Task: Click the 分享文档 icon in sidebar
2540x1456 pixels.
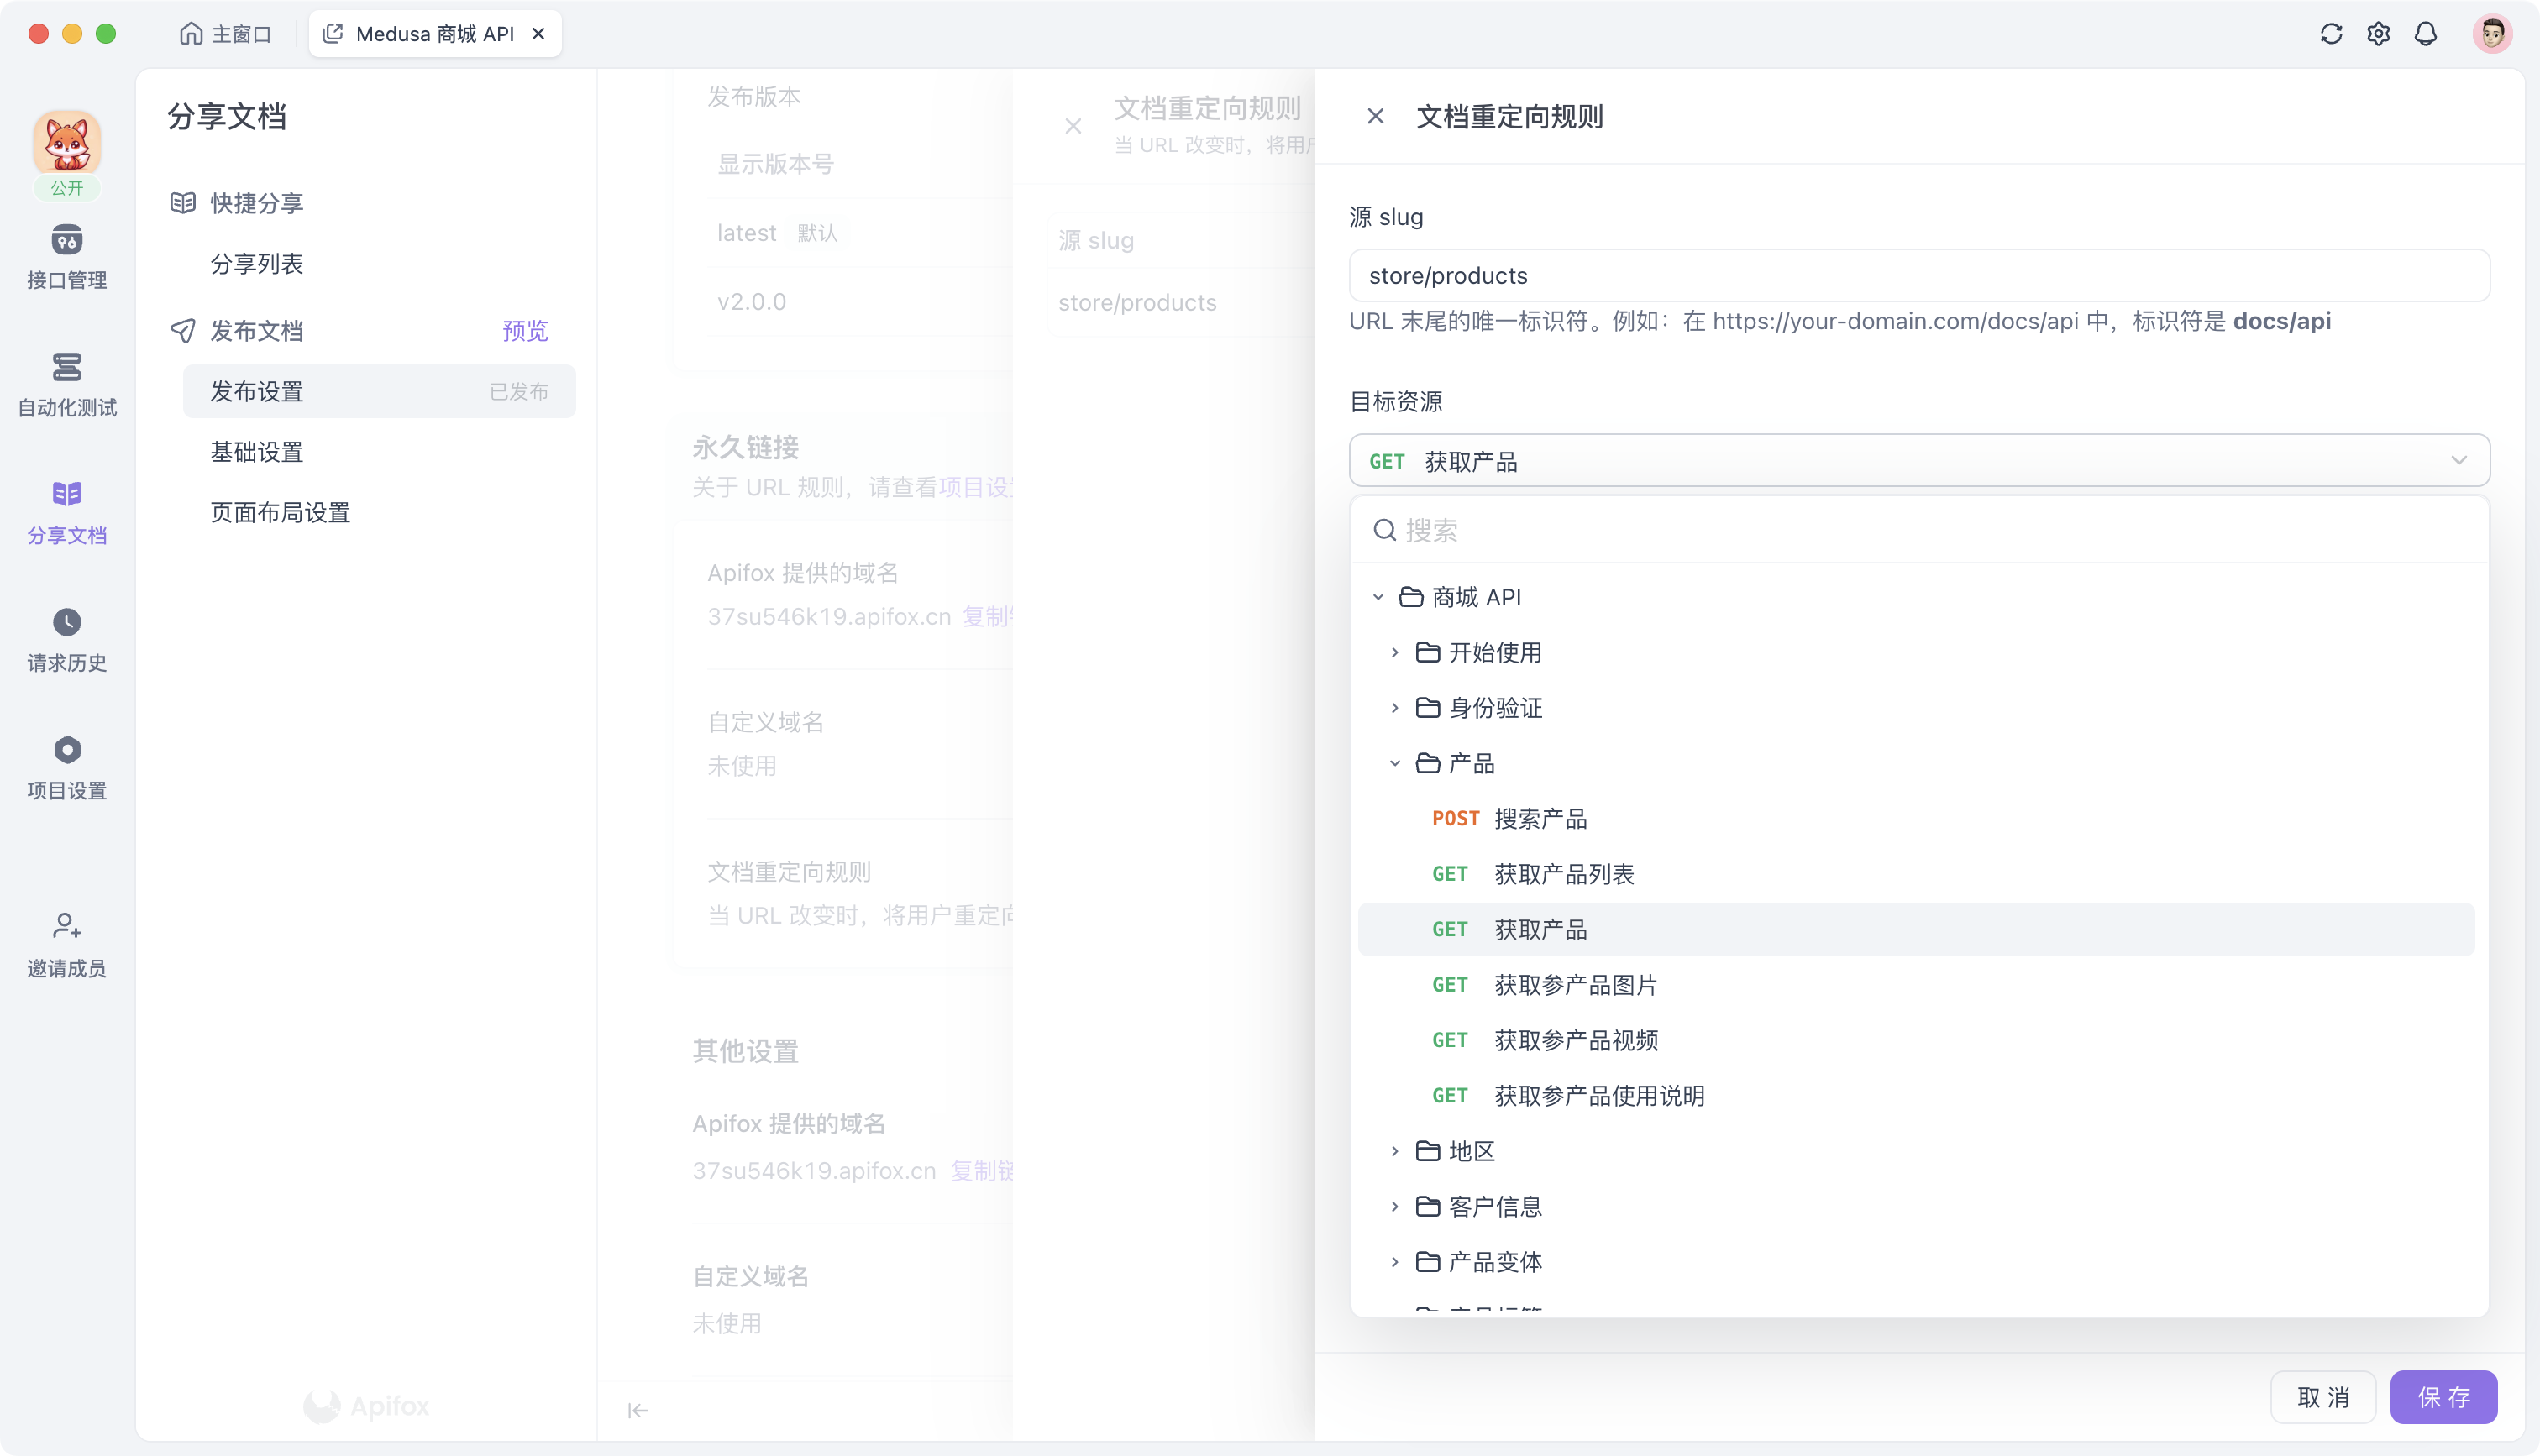Action: [68, 494]
